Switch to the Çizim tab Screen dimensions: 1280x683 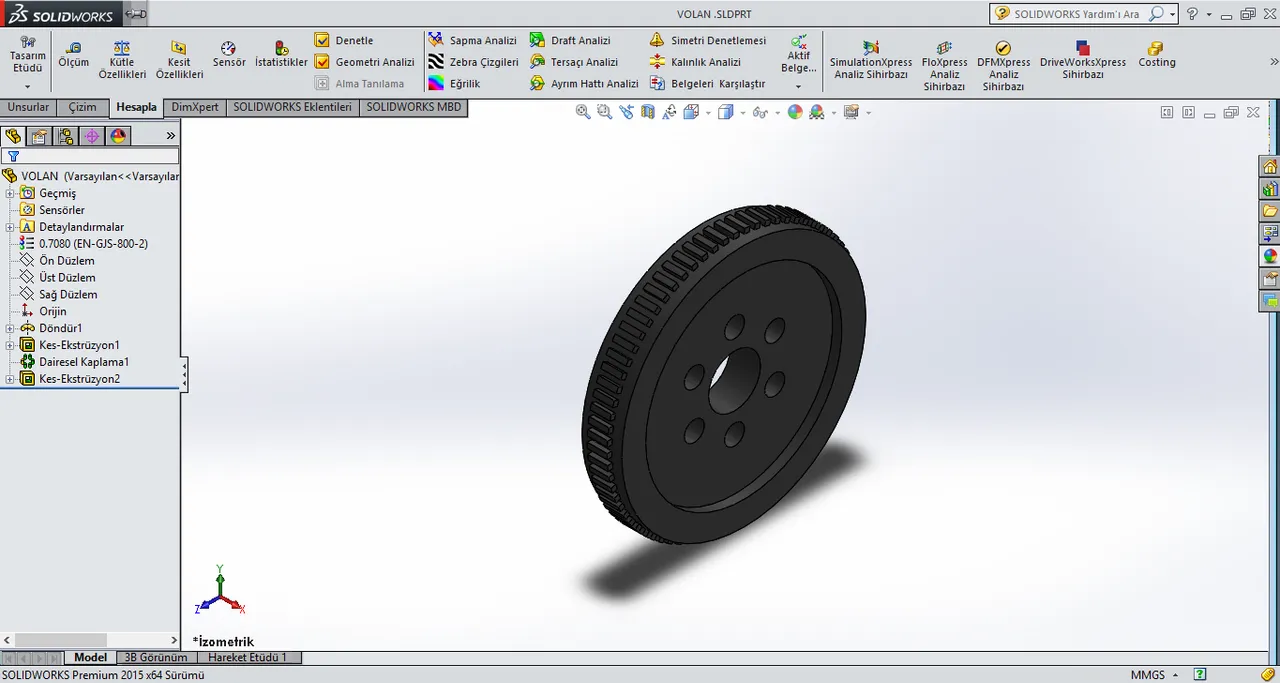click(x=82, y=107)
